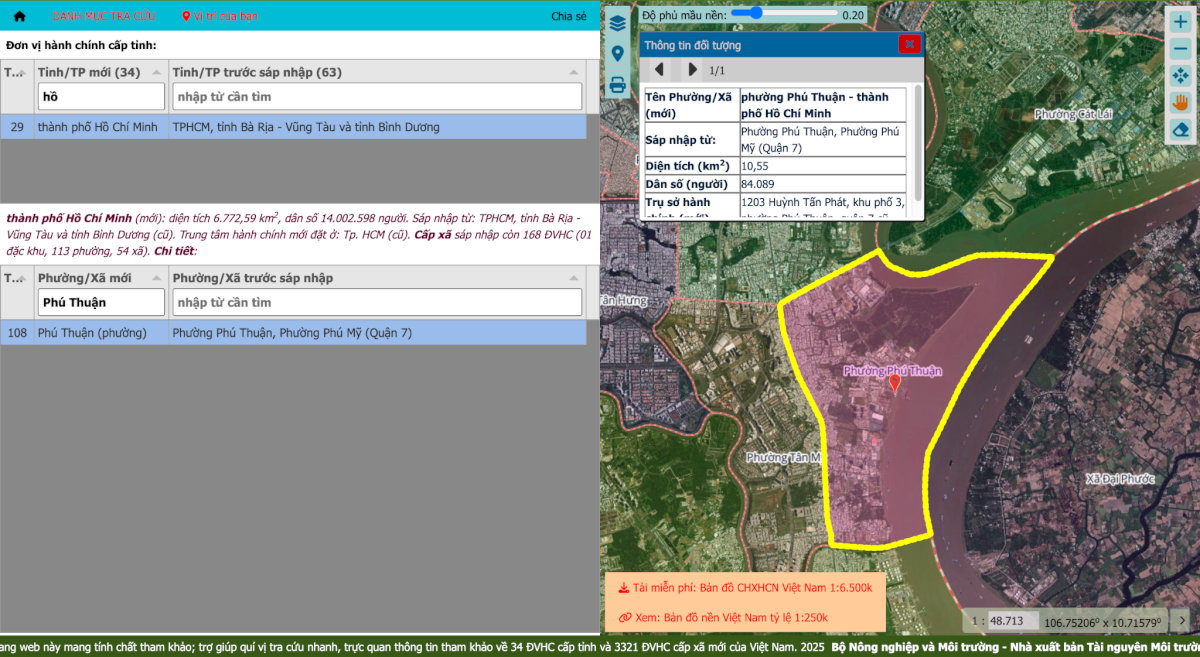Screen dimensions: 1200x657
Task: Adjust the Độ phủ màu nền slider
Action: [756, 13]
